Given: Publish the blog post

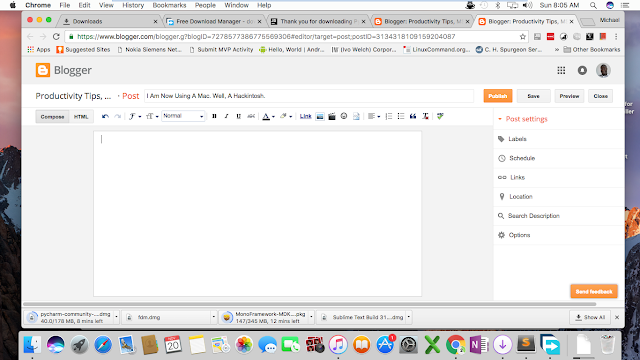Looking at the screenshot, I should click(x=498, y=96).
